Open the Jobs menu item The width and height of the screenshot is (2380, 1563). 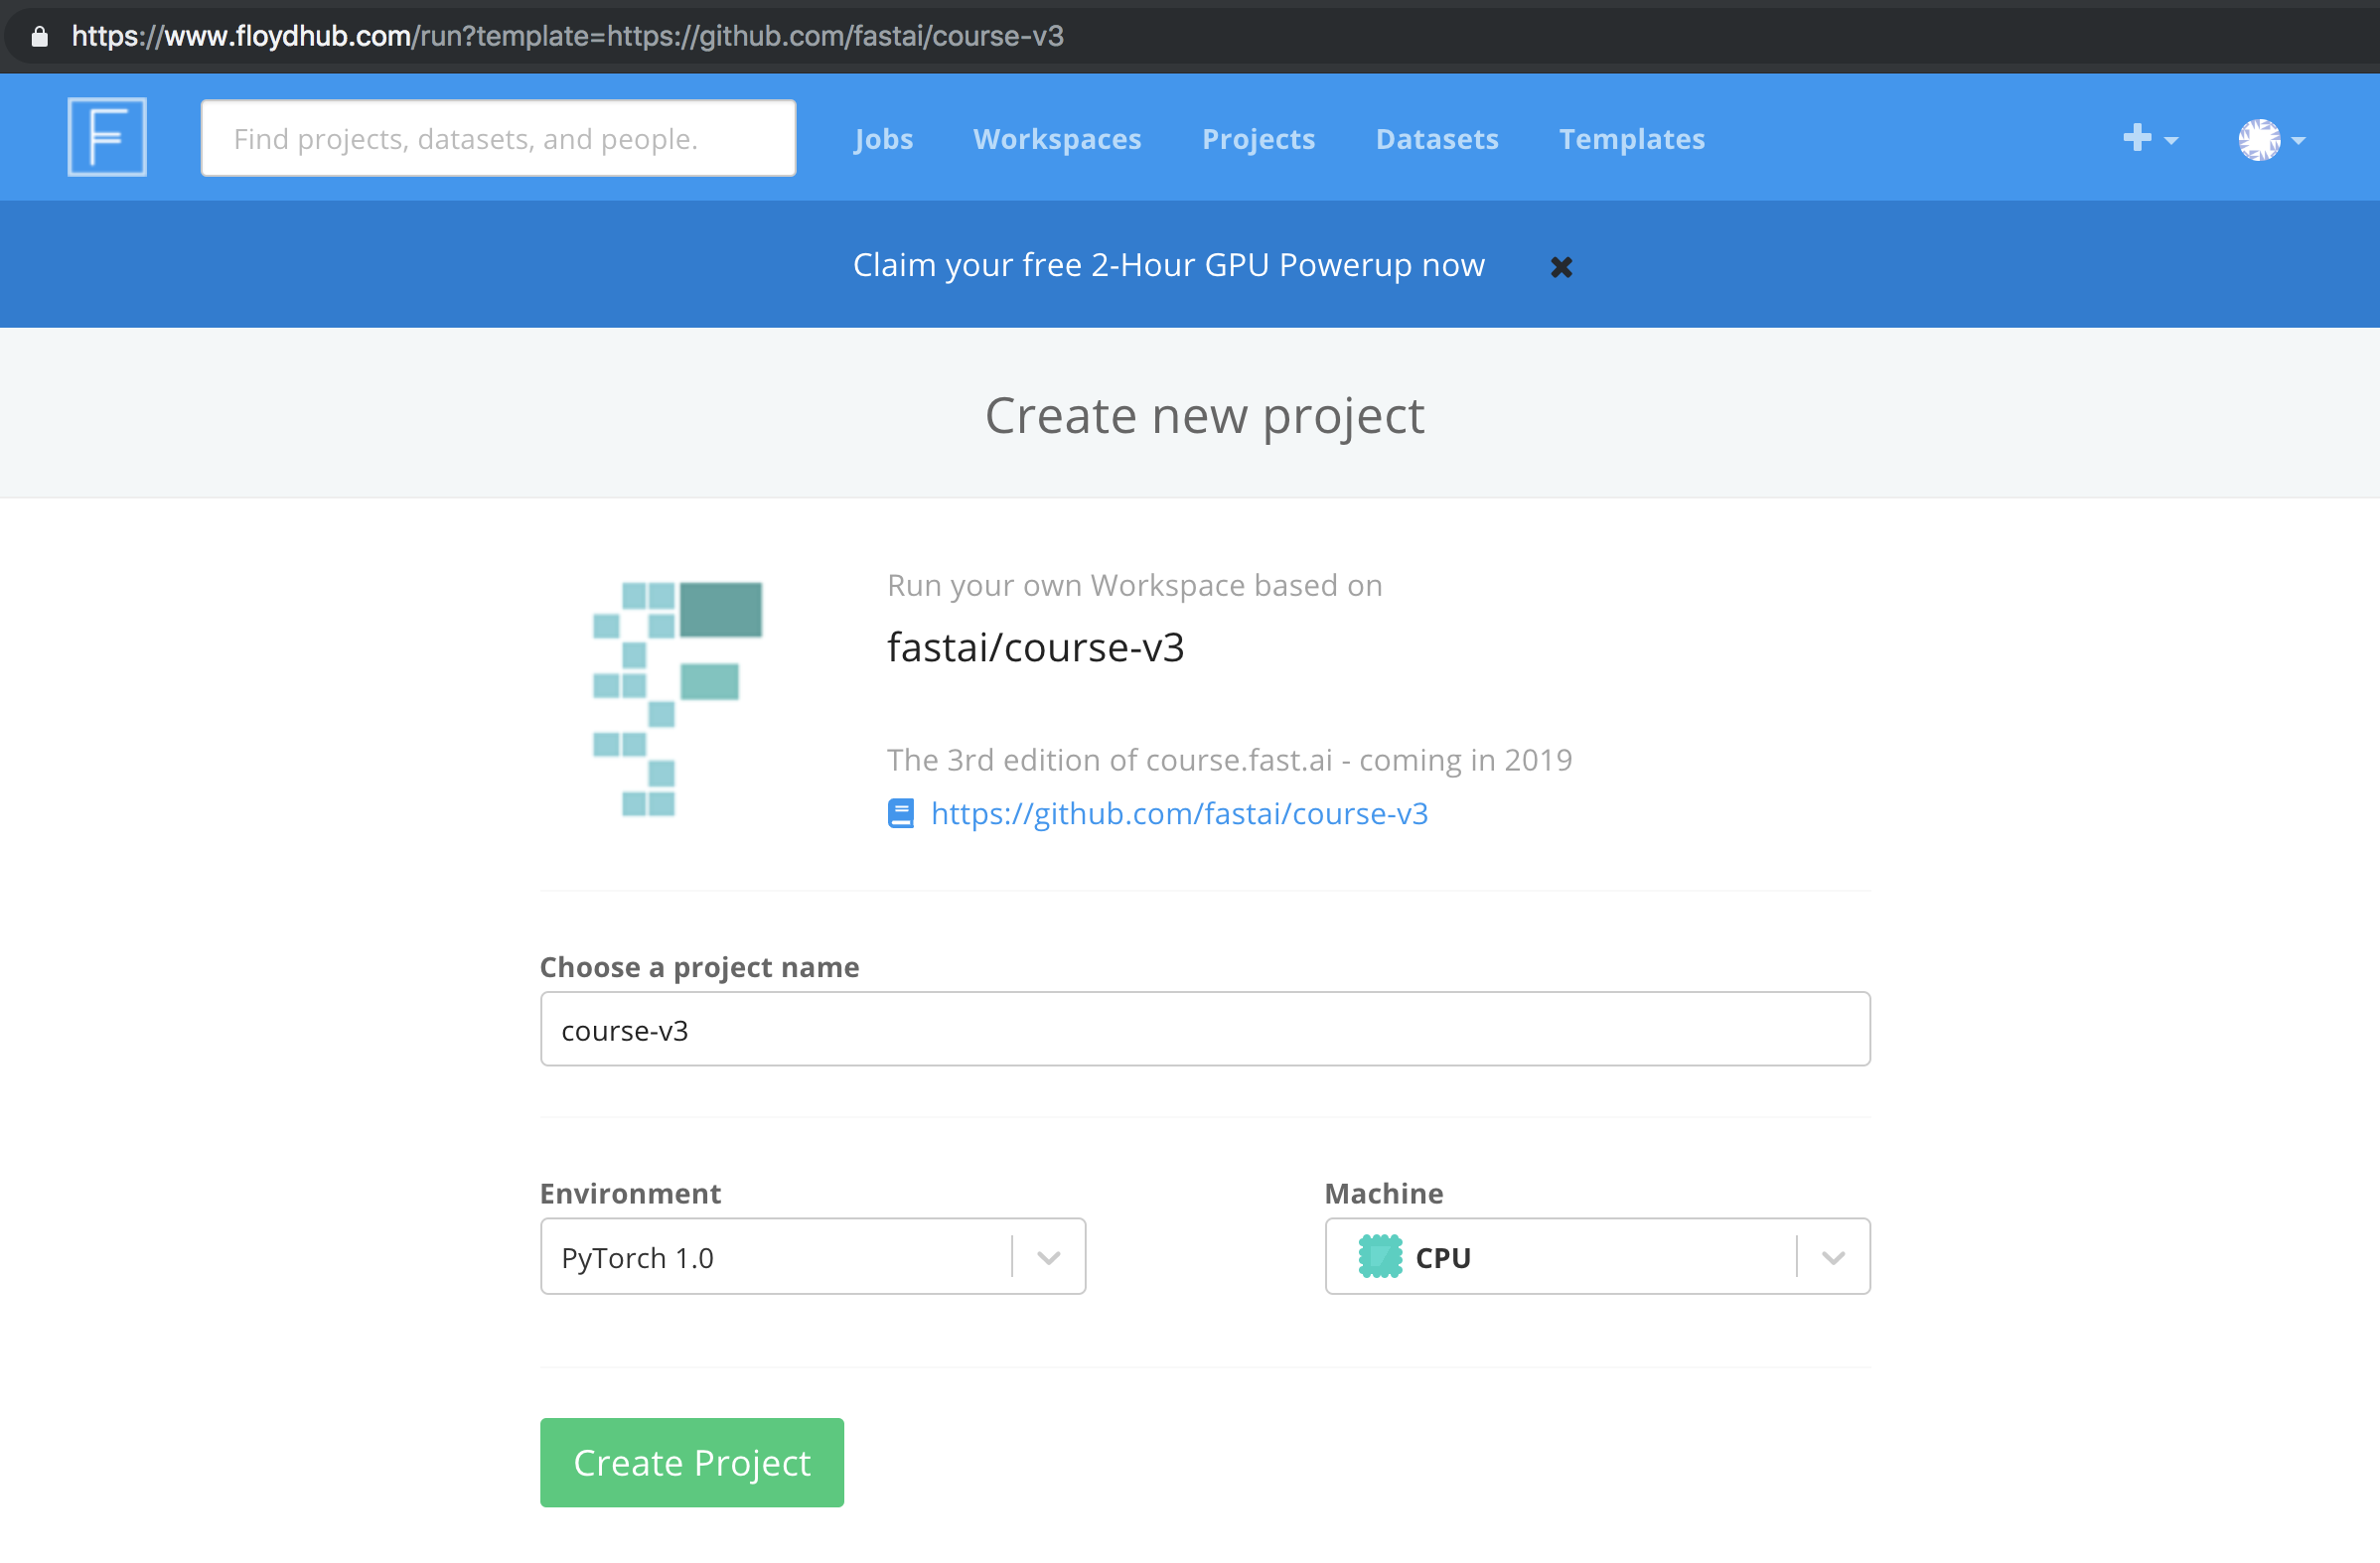[x=883, y=139]
